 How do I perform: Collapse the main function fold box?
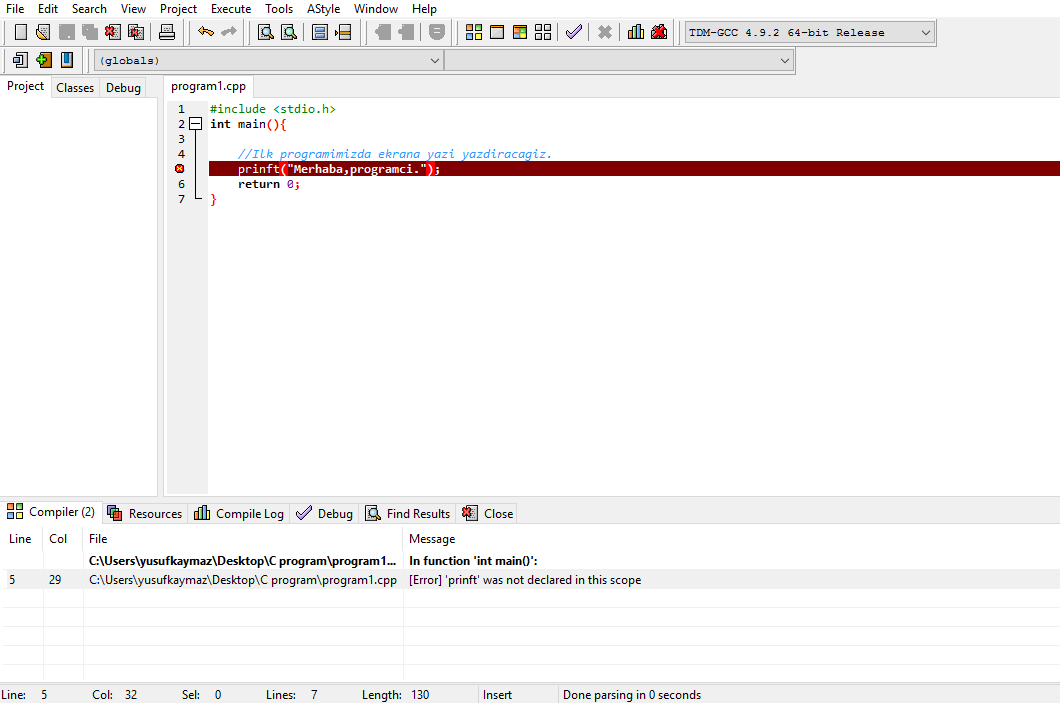coord(195,124)
